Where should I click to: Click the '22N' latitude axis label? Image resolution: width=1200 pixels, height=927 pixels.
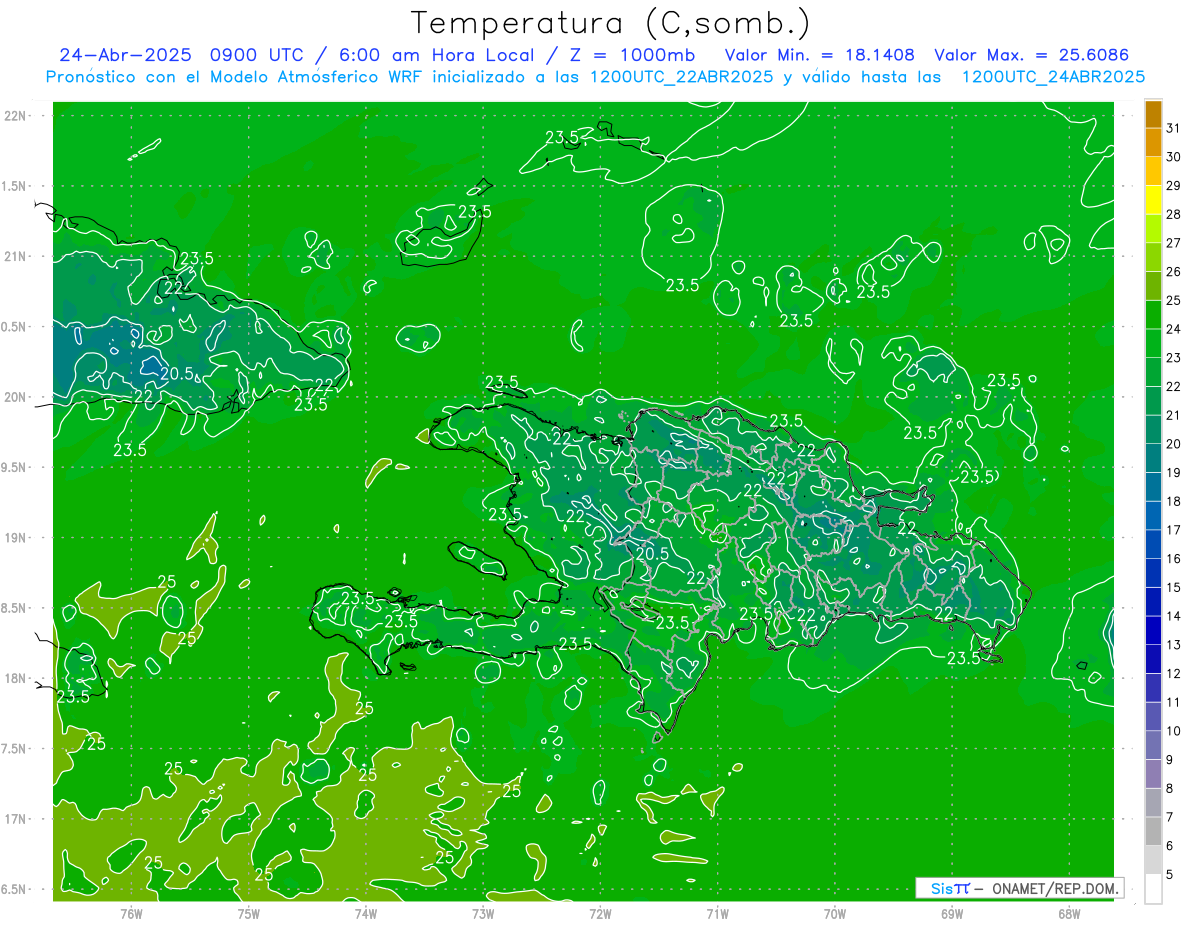pyautogui.click(x=16, y=115)
